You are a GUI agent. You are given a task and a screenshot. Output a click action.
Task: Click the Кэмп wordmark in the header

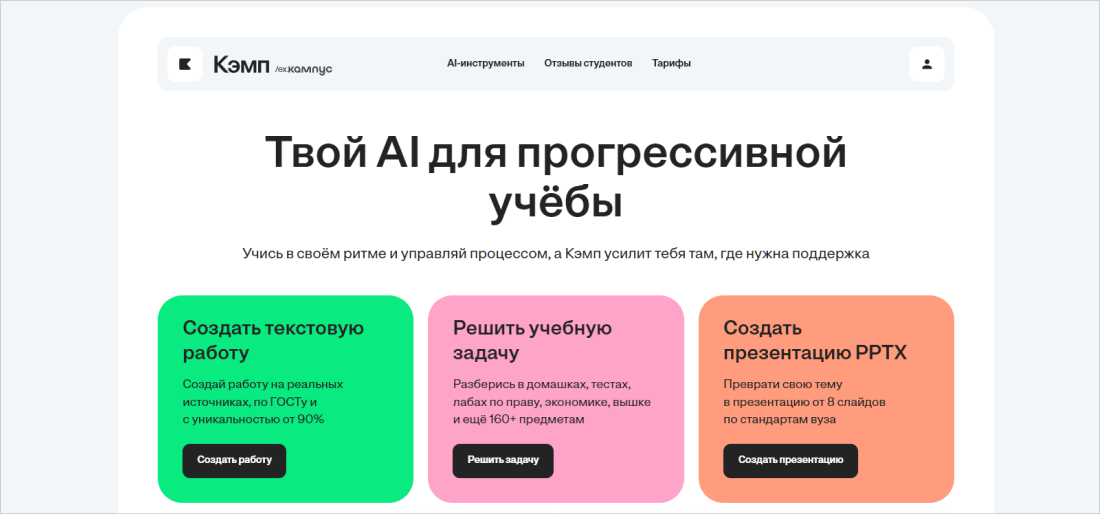(241, 65)
